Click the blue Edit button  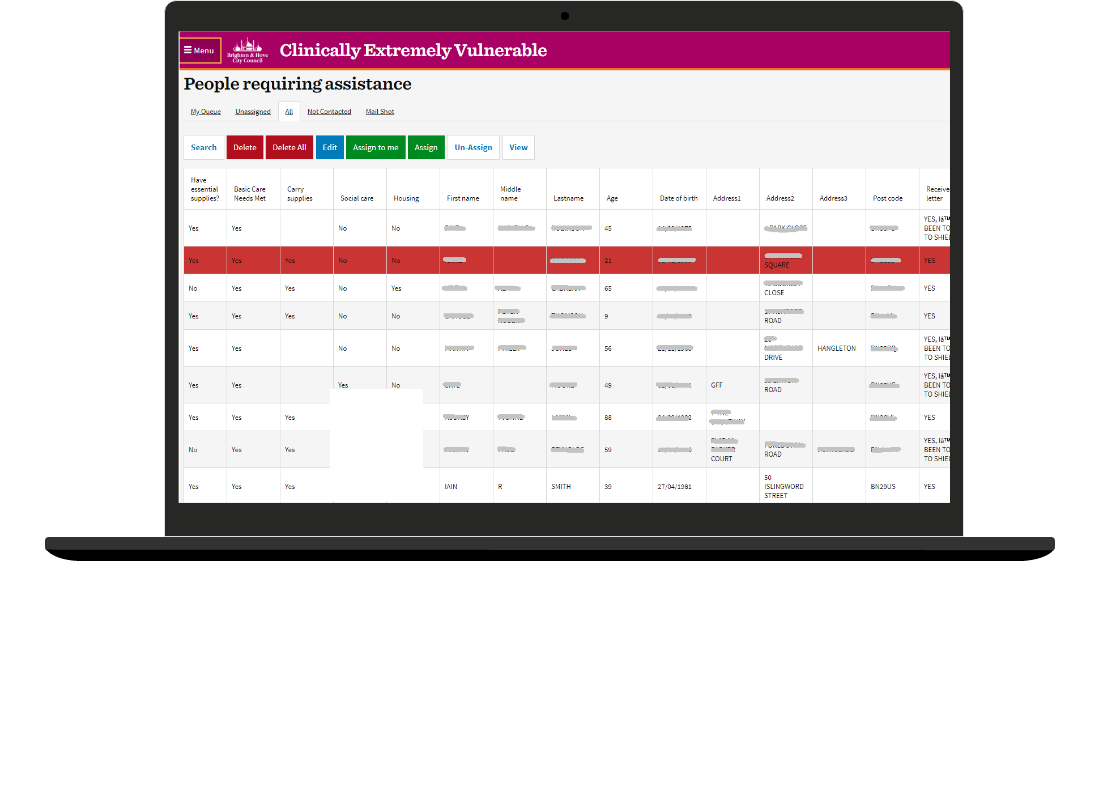(330, 147)
